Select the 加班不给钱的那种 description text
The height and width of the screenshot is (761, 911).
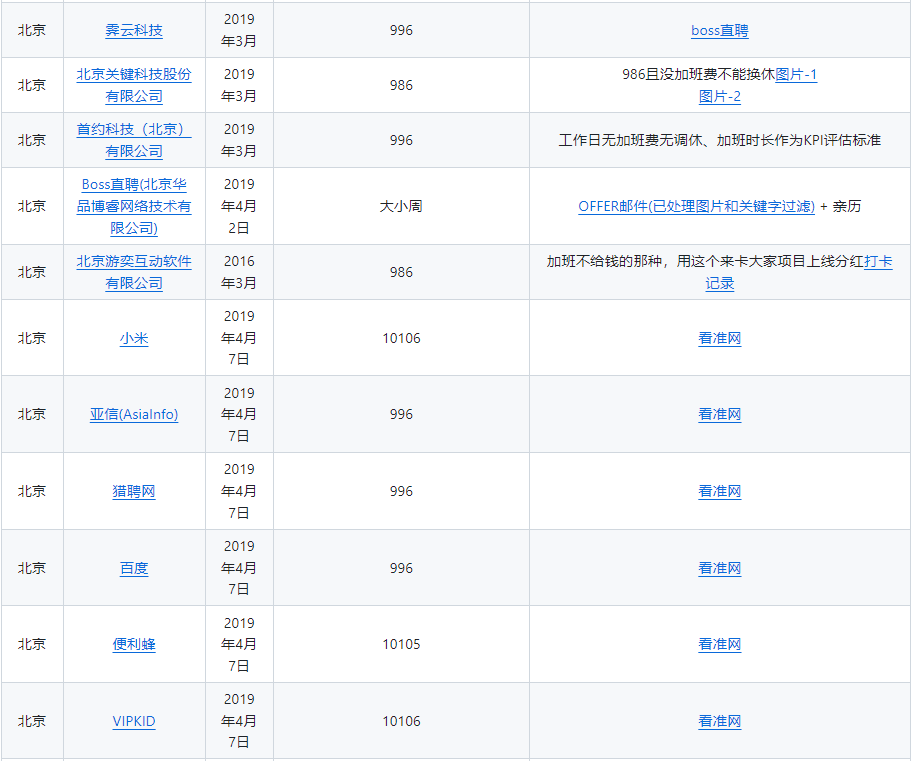coord(705,261)
